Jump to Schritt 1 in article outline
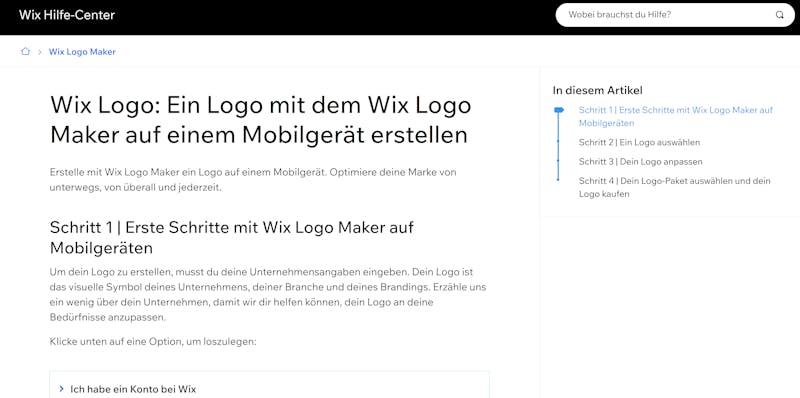The width and height of the screenshot is (800, 398). (676, 116)
